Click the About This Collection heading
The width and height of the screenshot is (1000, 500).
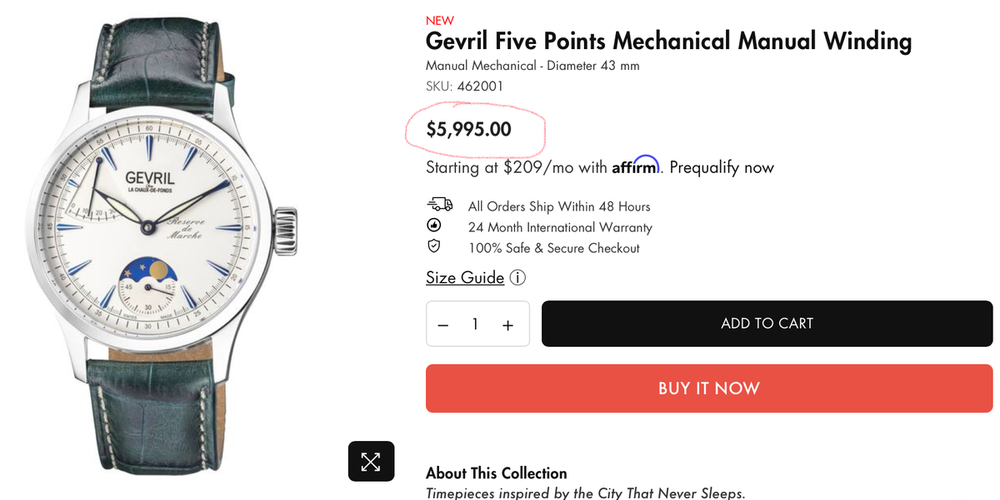[x=496, y=473]
